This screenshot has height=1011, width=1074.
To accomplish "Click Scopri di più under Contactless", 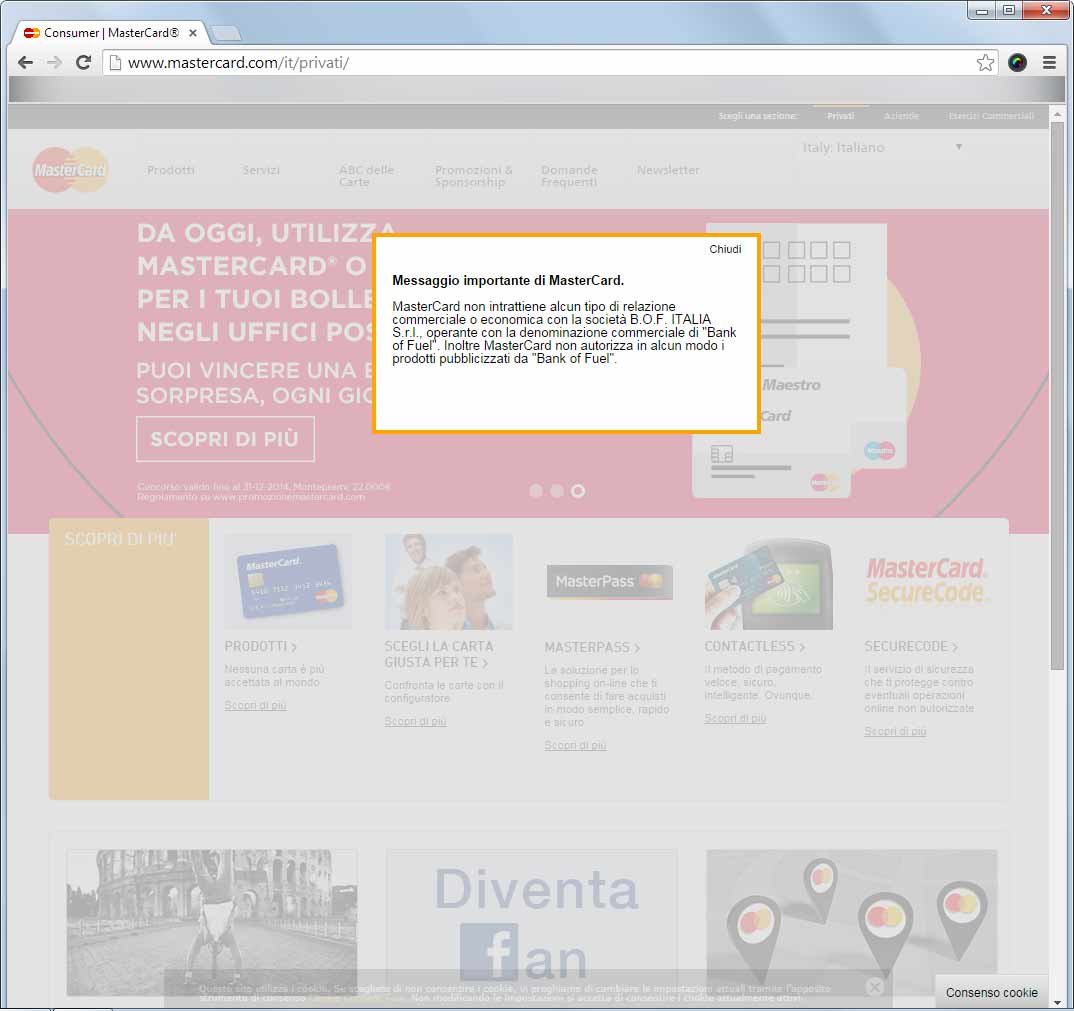I will 735,719.
